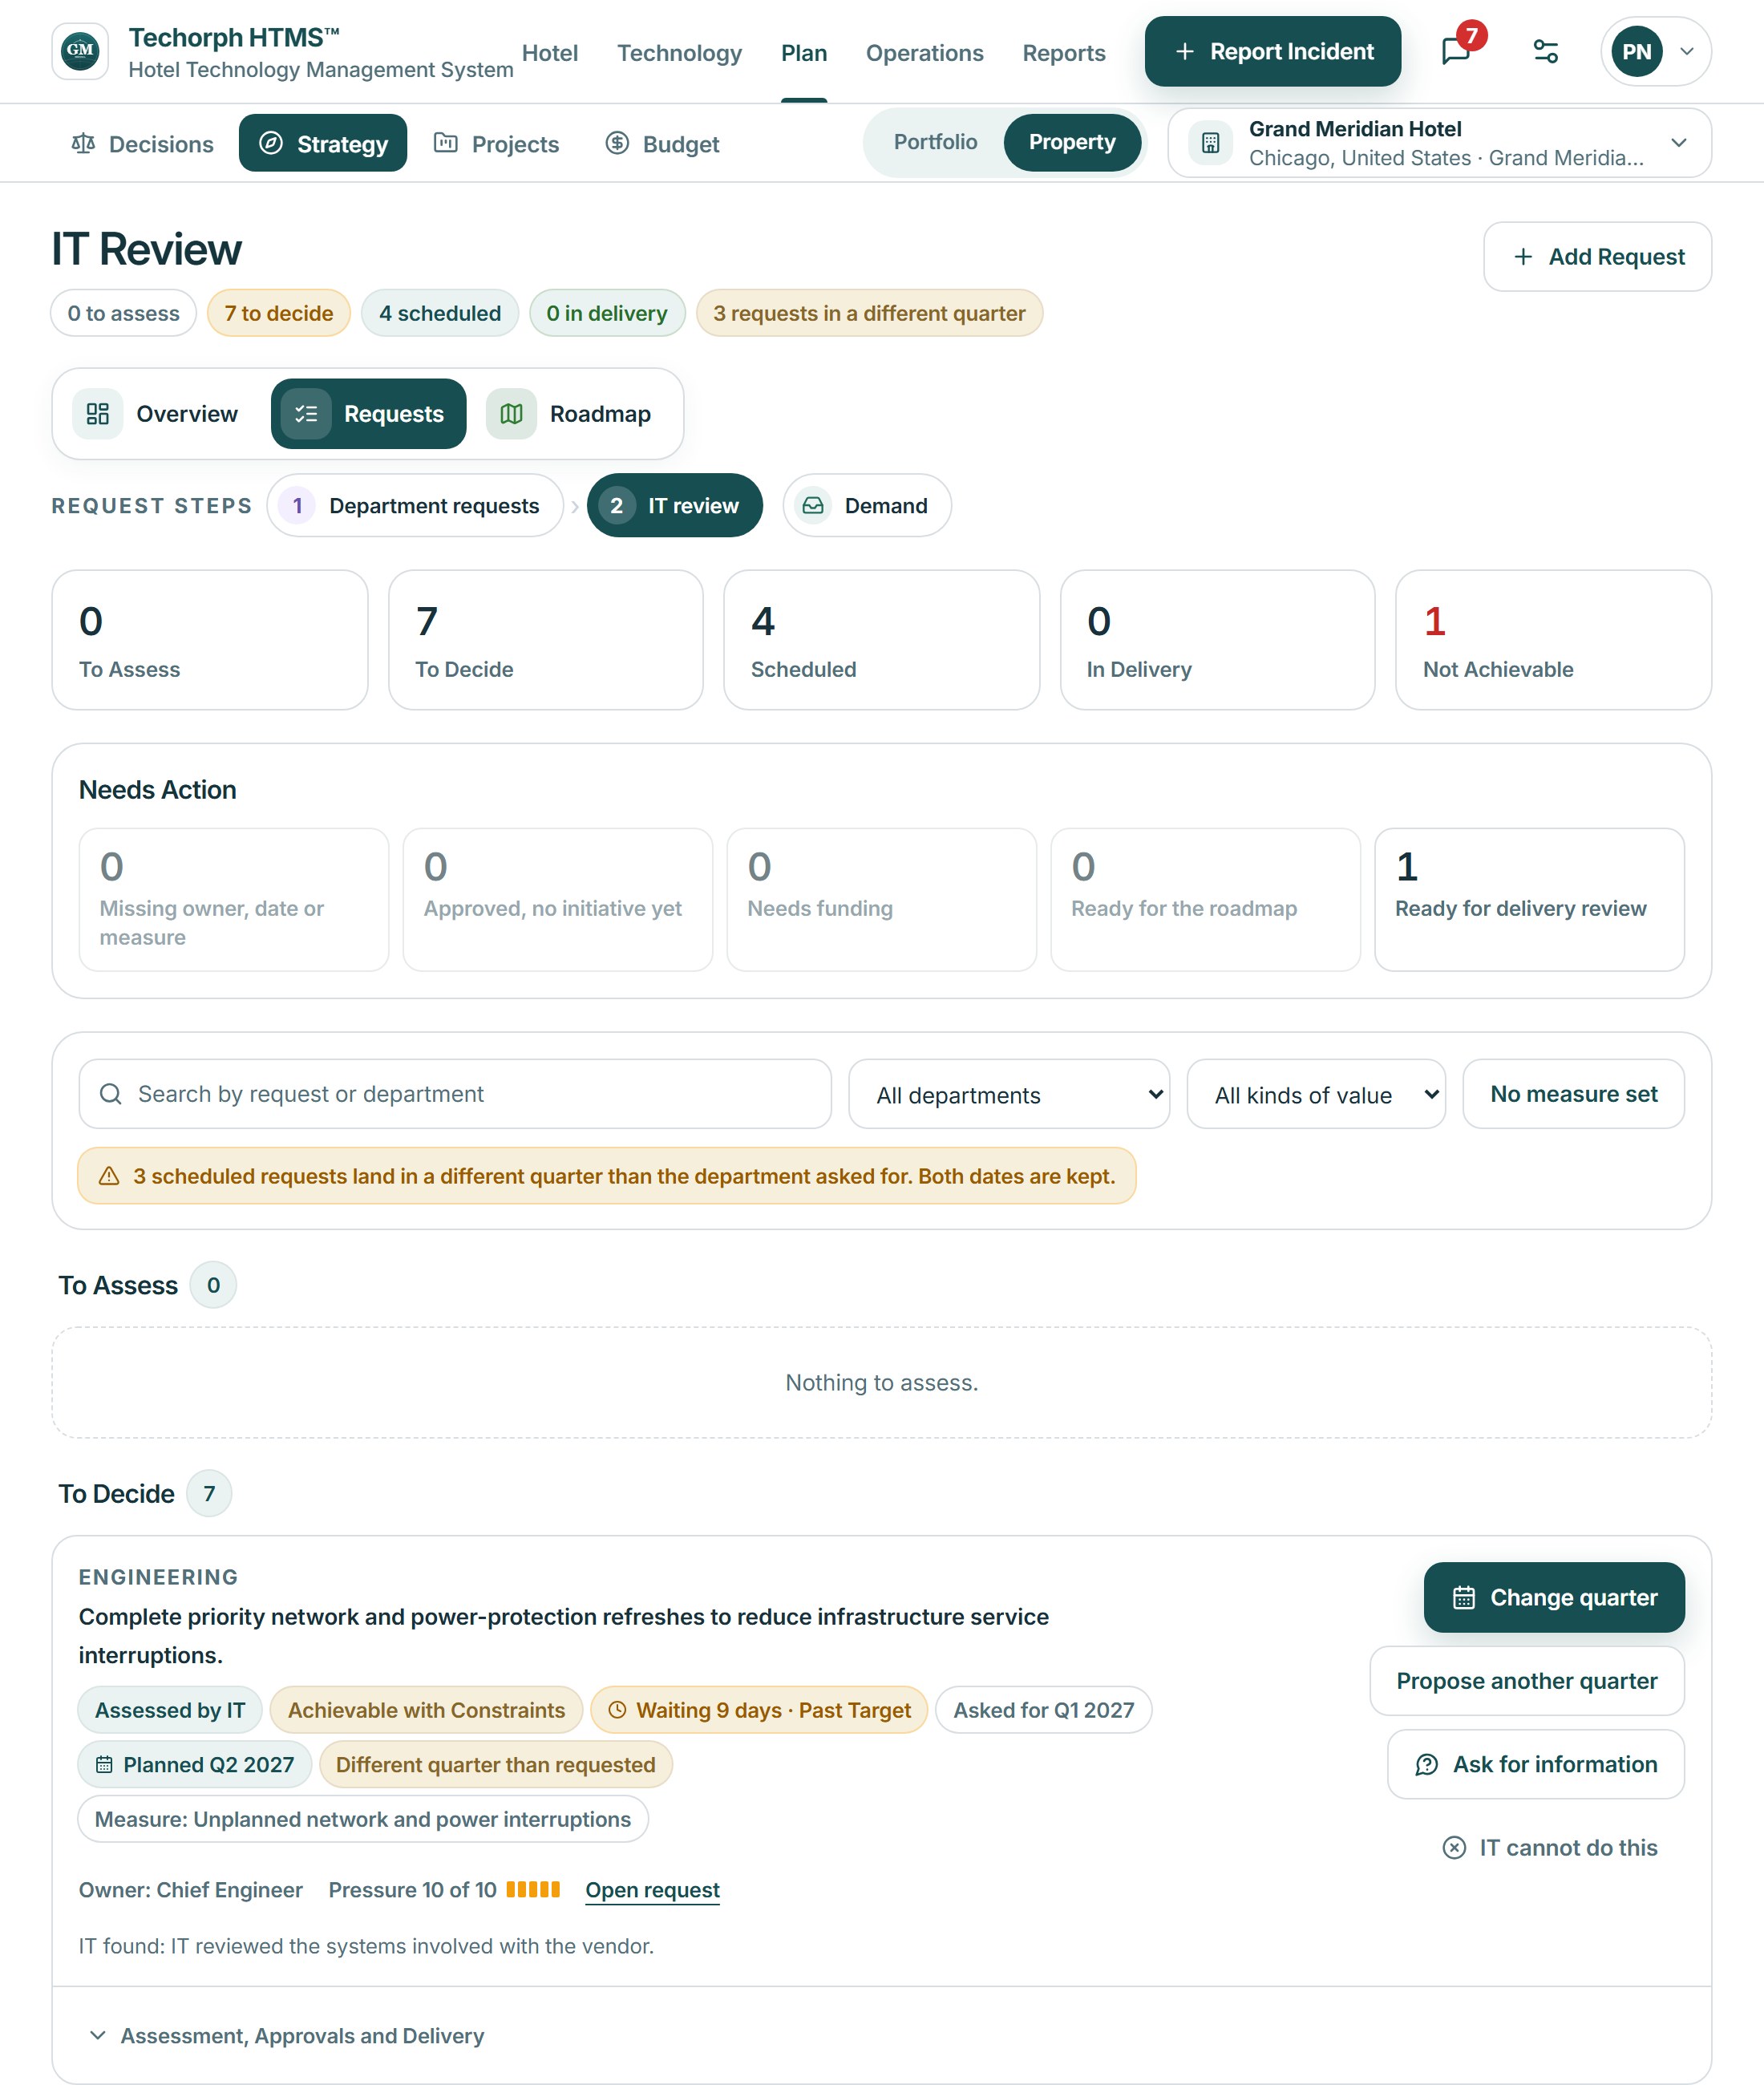The image size is (1764, 2085).
Task: Open the In Delivery summary card
Action: coord(1217,640)
